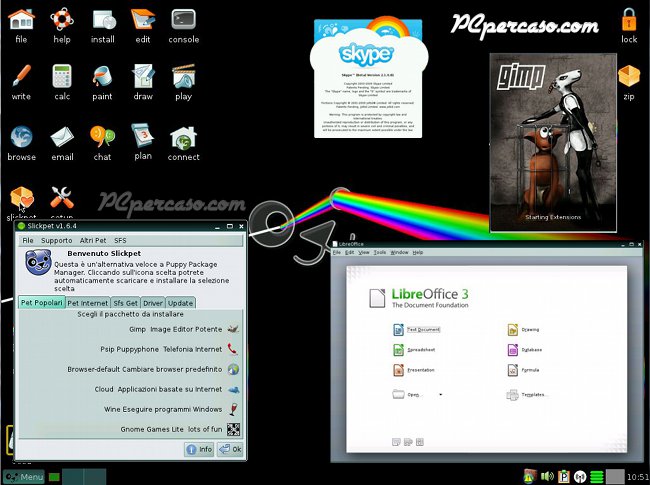Open Window menu in LibreOffice
Screen dimensions: 650x485
click(x=399, y=252)
